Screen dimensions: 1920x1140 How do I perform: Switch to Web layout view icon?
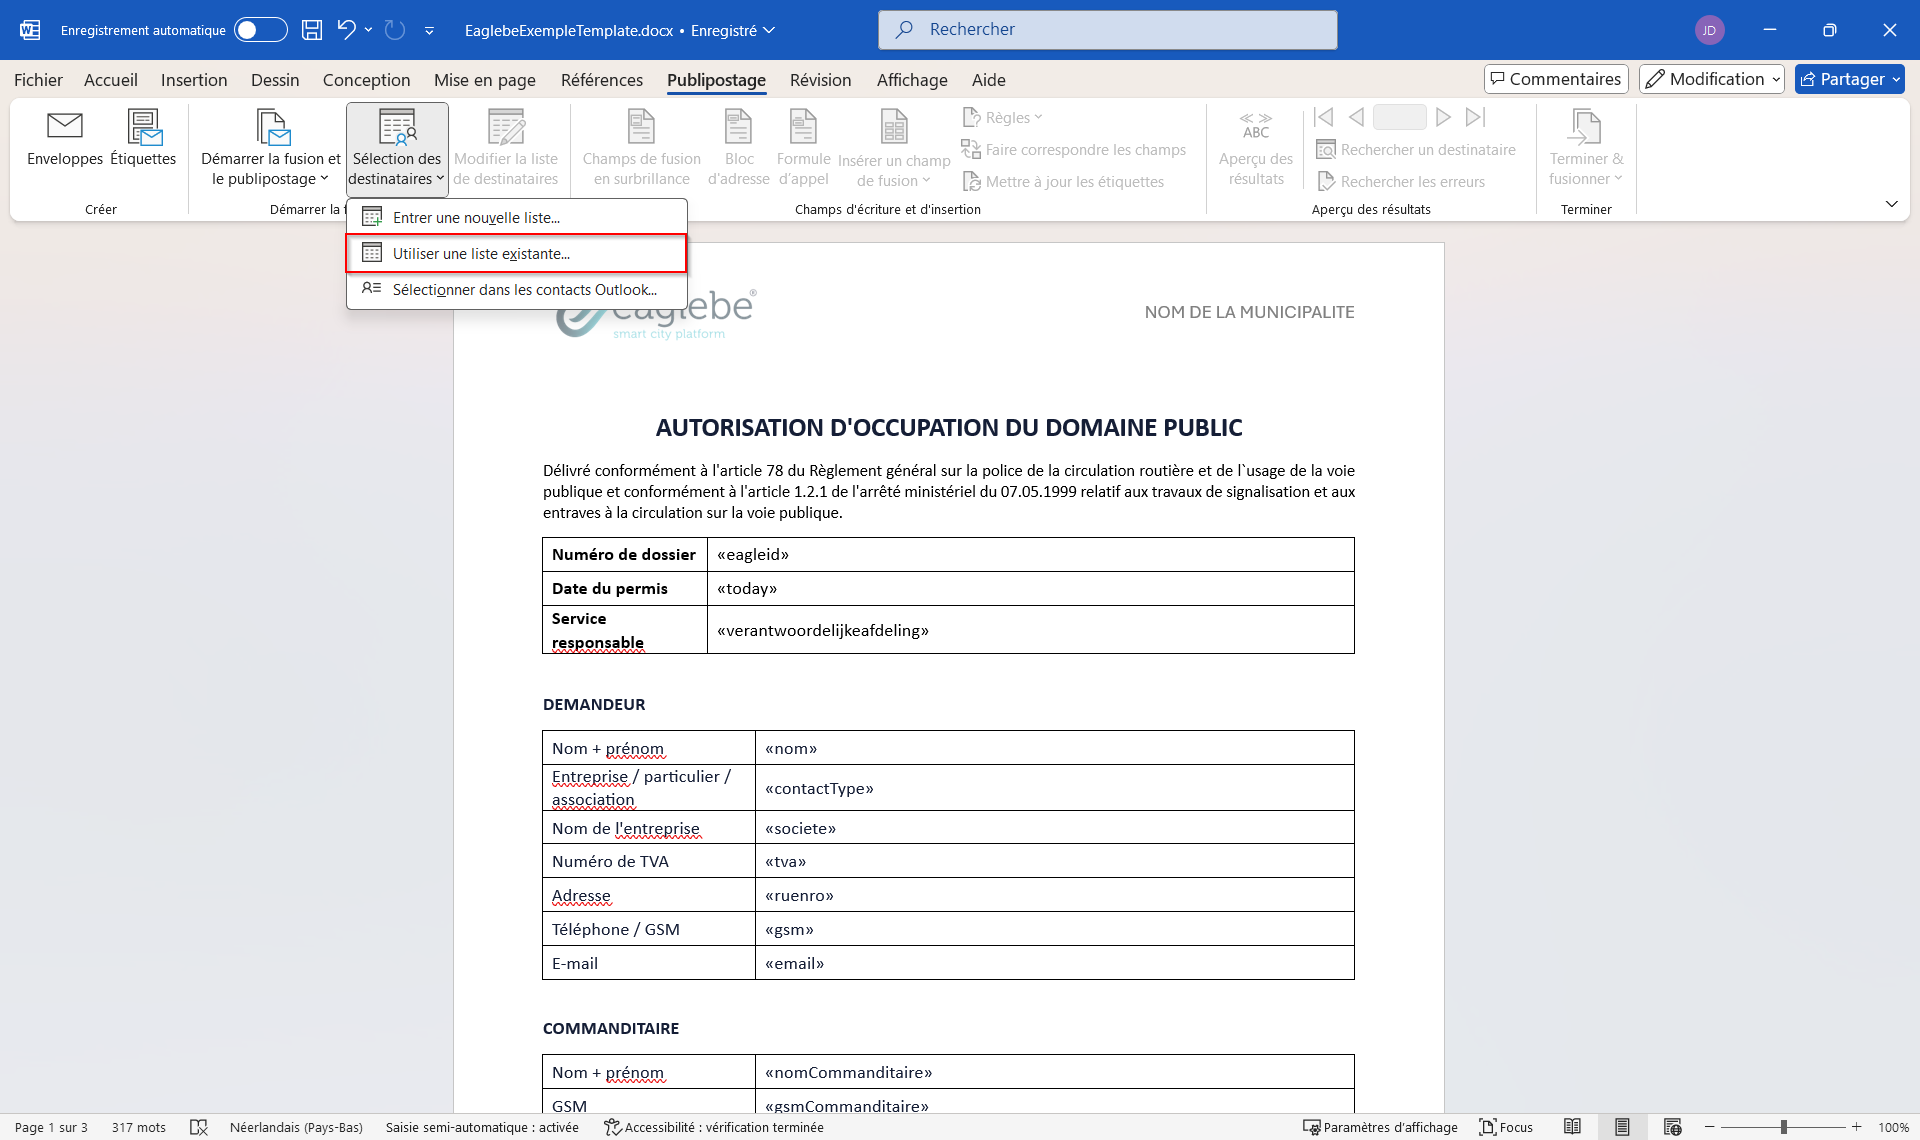coord(1672,1127)
